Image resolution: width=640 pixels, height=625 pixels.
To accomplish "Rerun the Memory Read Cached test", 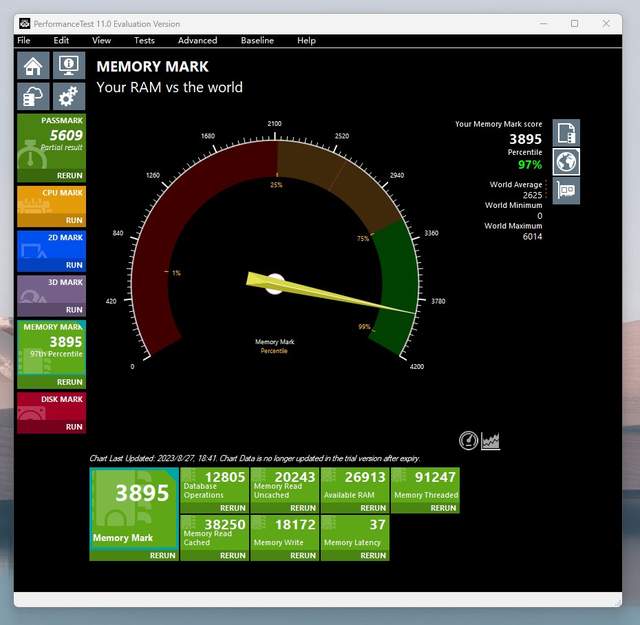I will pyautogui.click(x=214, y=556).
